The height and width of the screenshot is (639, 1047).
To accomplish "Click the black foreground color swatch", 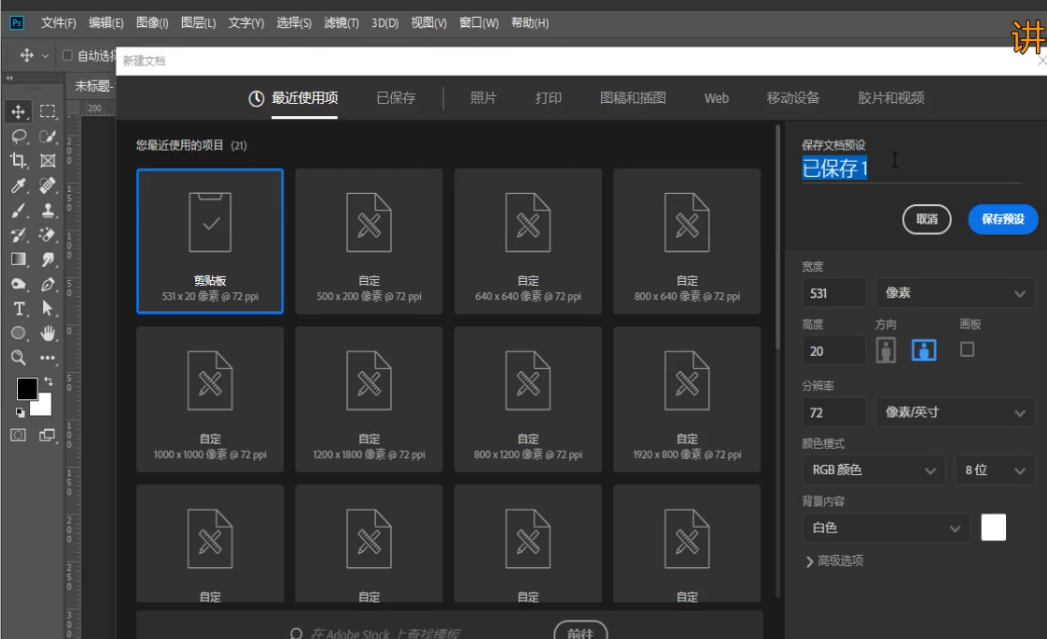I will point(27,389).
